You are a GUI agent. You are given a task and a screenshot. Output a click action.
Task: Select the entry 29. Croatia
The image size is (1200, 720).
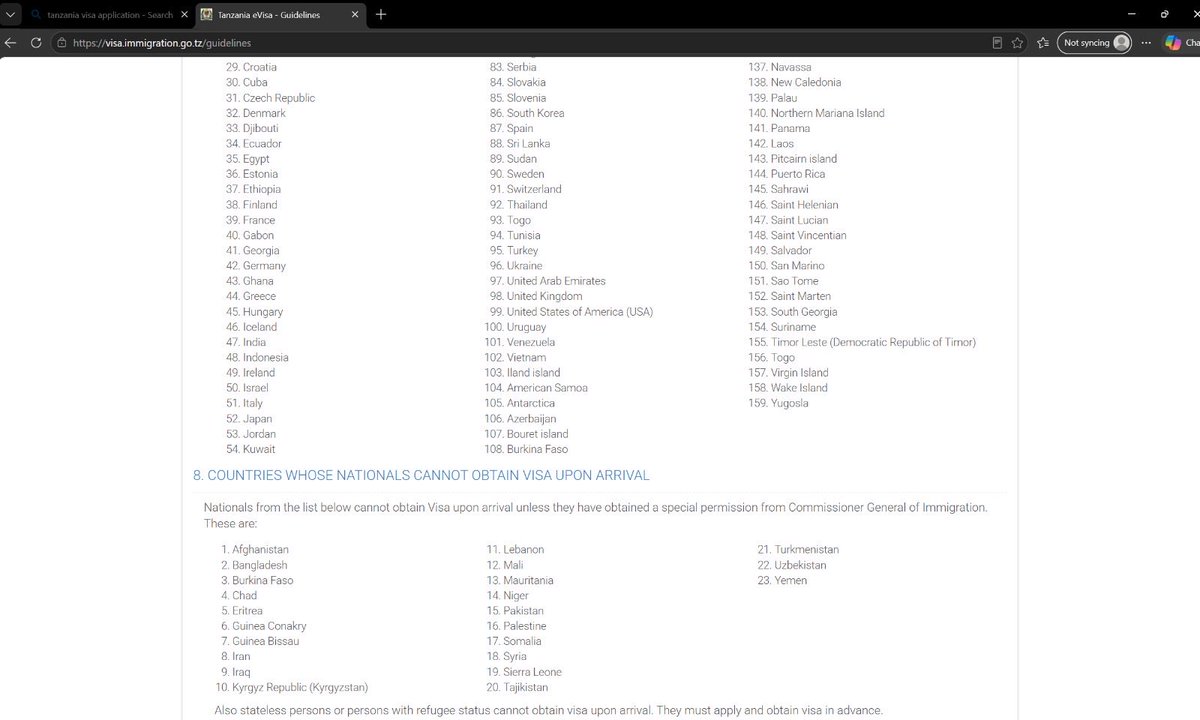coord(251,67)
